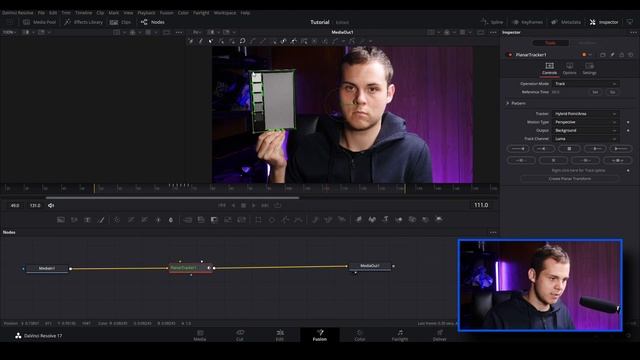
Task: Select the Modifiers tab in Inspector
Action: (x=587, y=43)
